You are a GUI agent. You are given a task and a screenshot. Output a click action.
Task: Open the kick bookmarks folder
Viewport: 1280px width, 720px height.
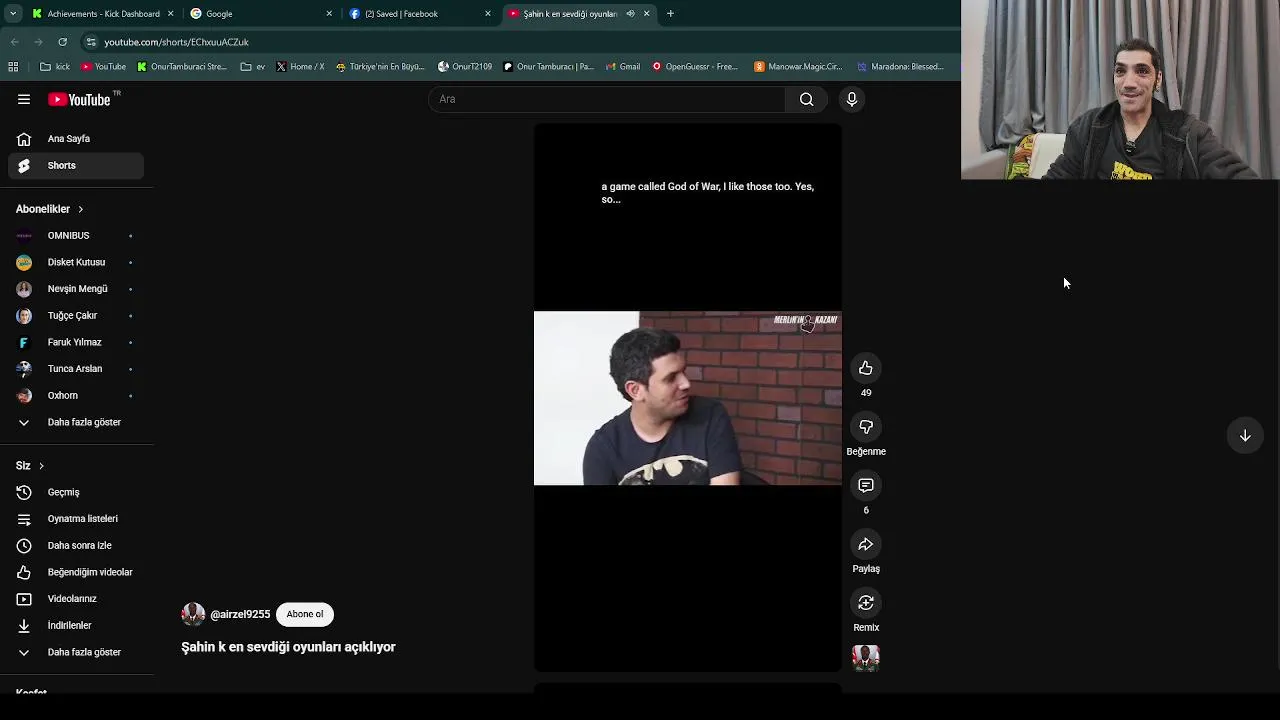pos(56,67)
